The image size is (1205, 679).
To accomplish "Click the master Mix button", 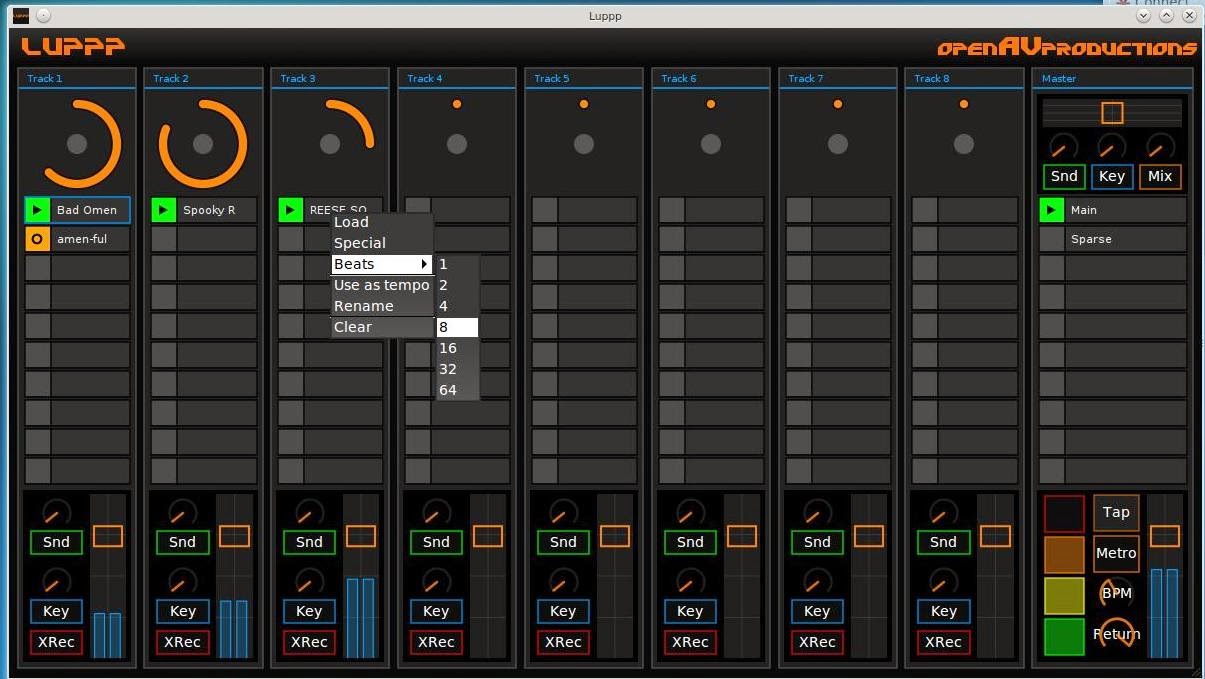I will (1160, 176).
